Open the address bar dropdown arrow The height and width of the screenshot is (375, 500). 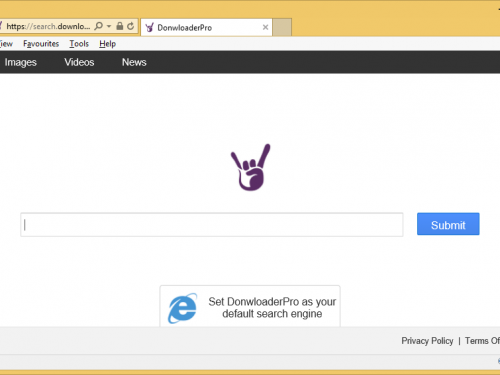pyautogui.click(x=109, y=26)
